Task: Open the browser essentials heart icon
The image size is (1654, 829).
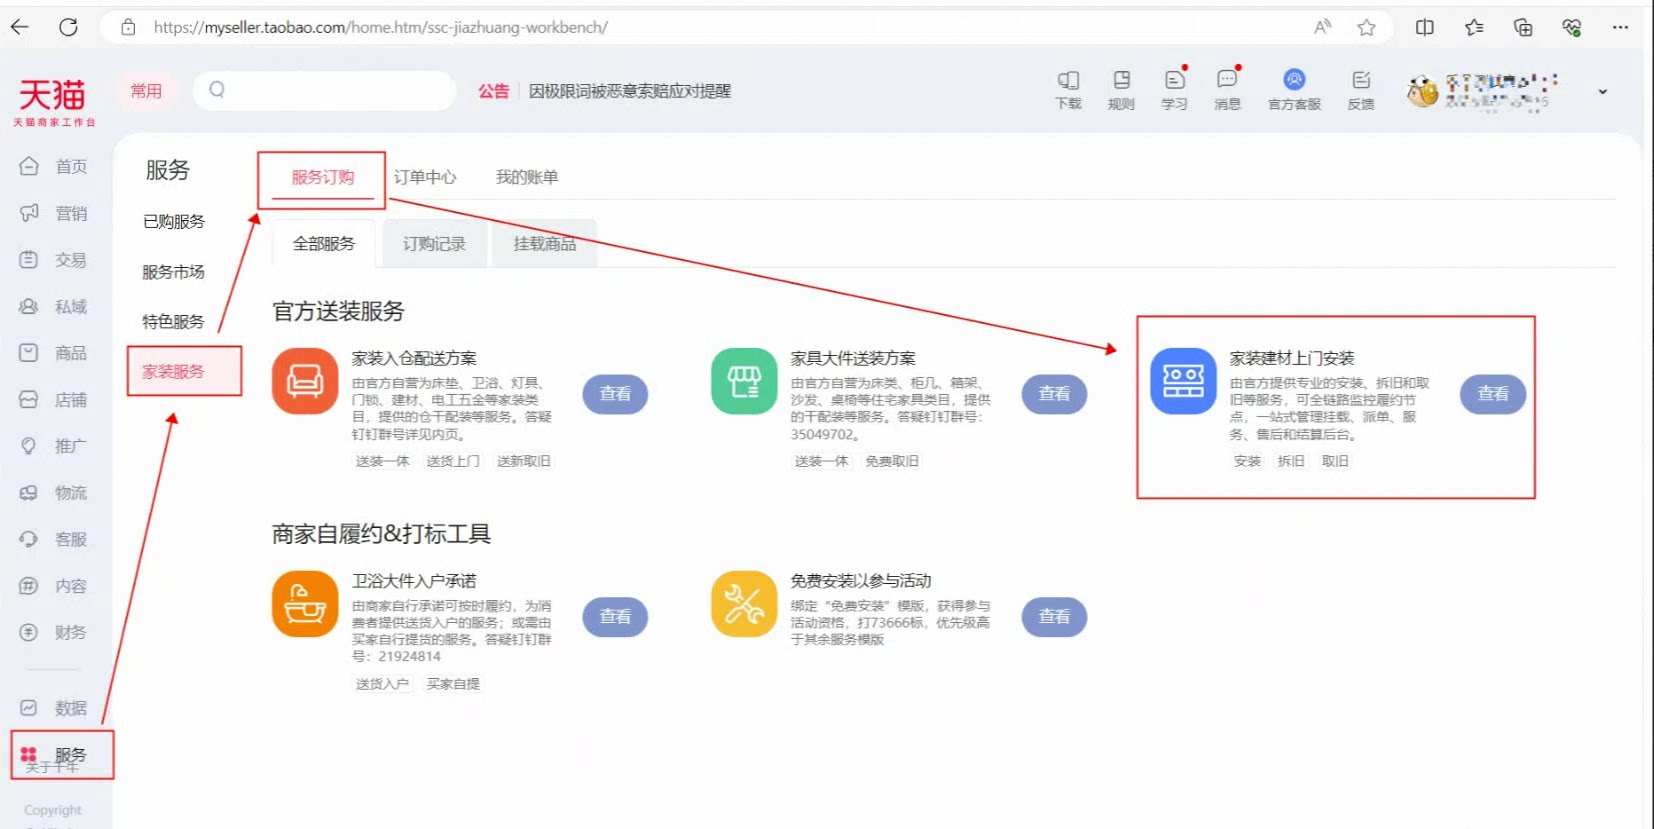Action: [x=1572, y=27]
